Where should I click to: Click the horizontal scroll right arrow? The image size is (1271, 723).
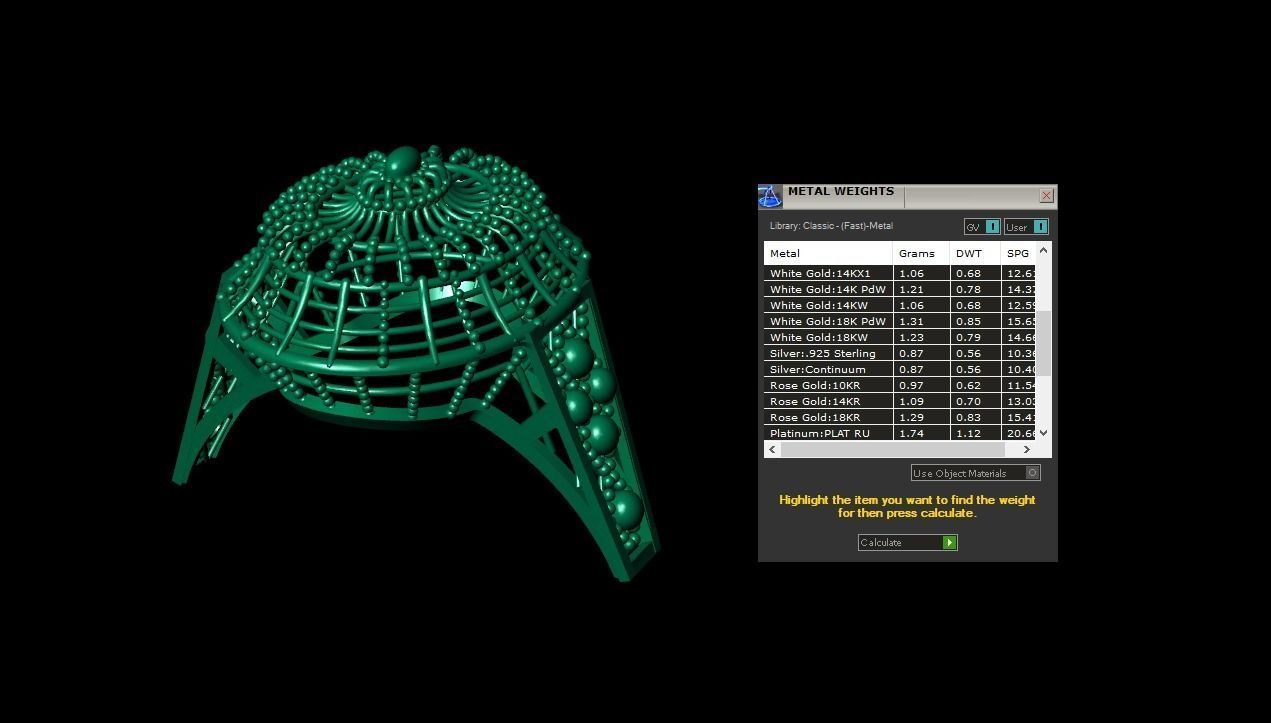1026,449
